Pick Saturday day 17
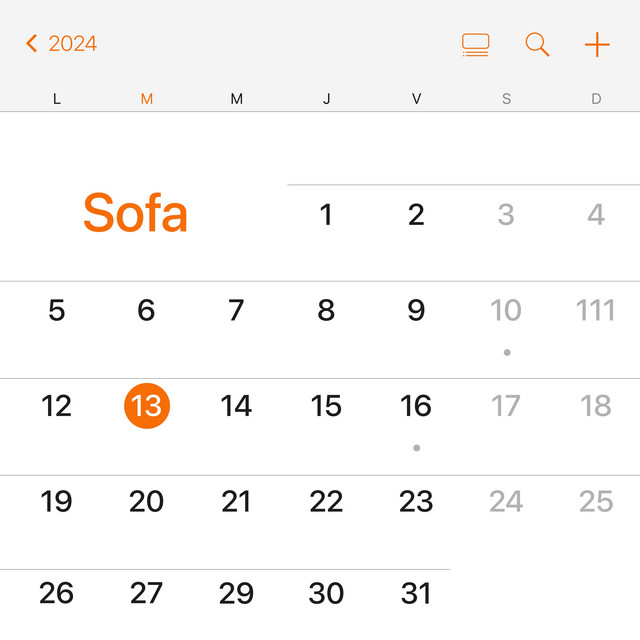The height and width of the screenshot is (640, 640). pos(506,406)
